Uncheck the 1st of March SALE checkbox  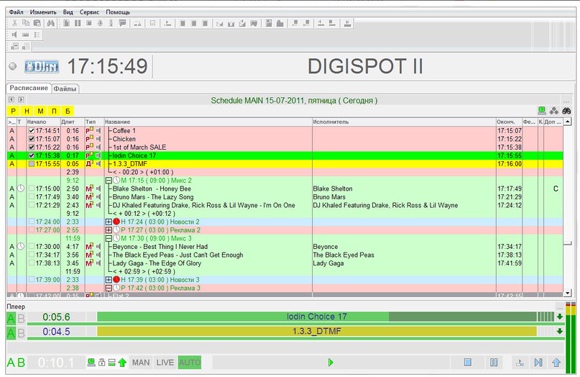click(x=31, y=147)
